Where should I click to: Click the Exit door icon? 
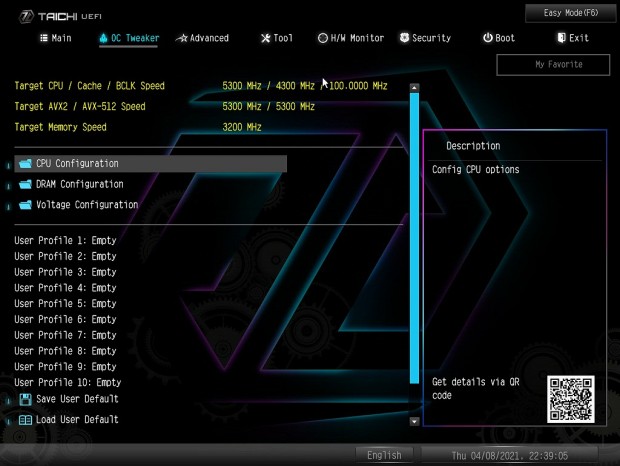[561, 38]
